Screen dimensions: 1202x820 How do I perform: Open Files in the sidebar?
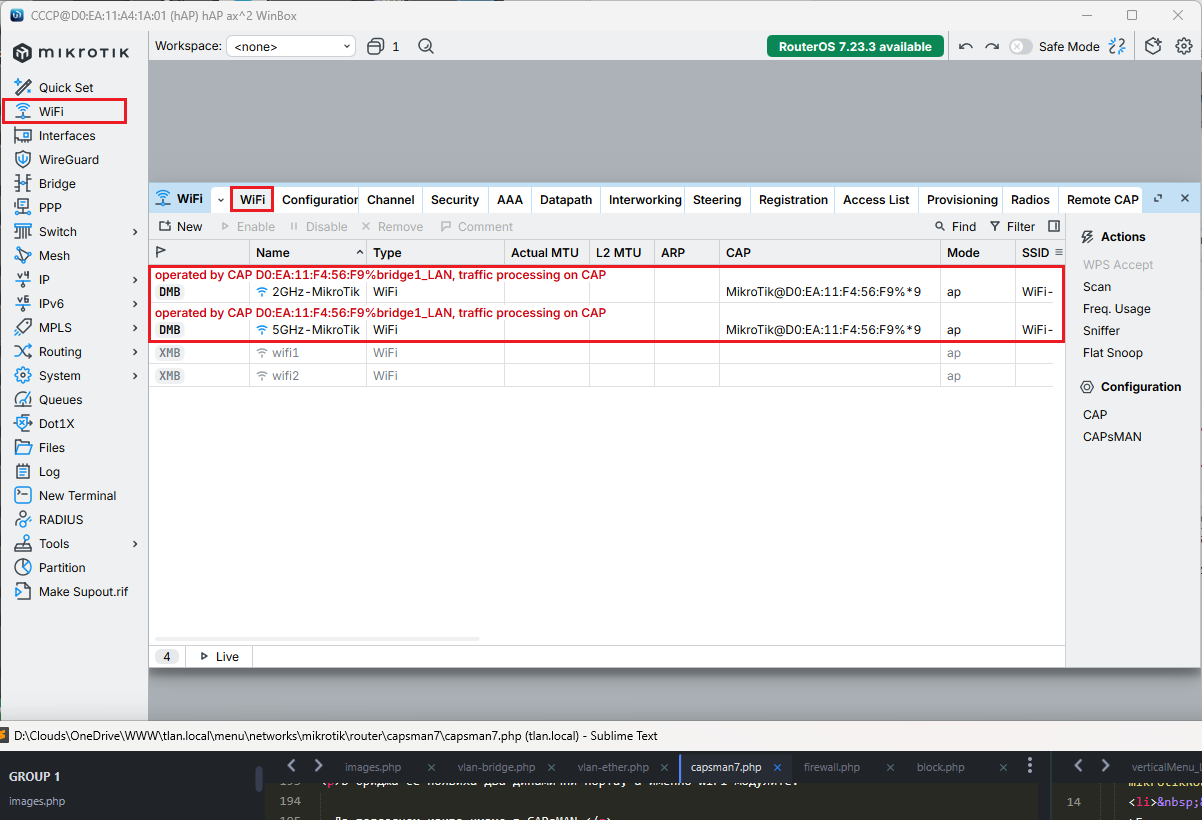(52, 447)
